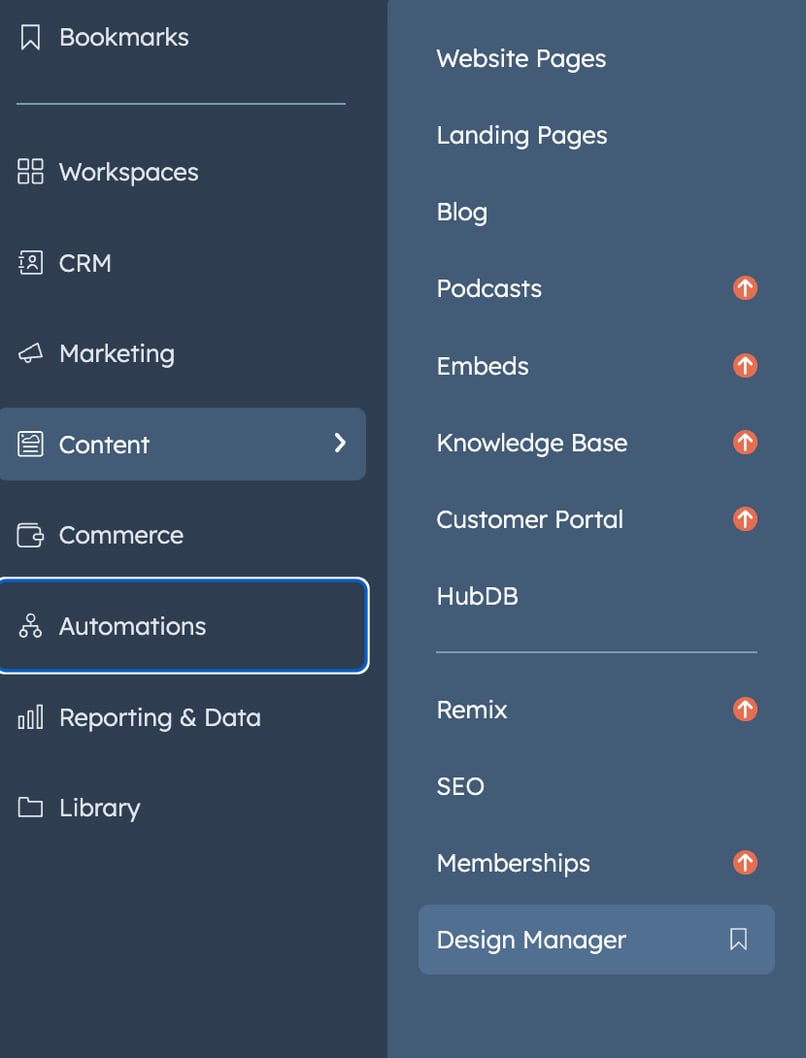806x1058 pixels.
Task: Open the Website Pages section
Action: tap(521, 58)
